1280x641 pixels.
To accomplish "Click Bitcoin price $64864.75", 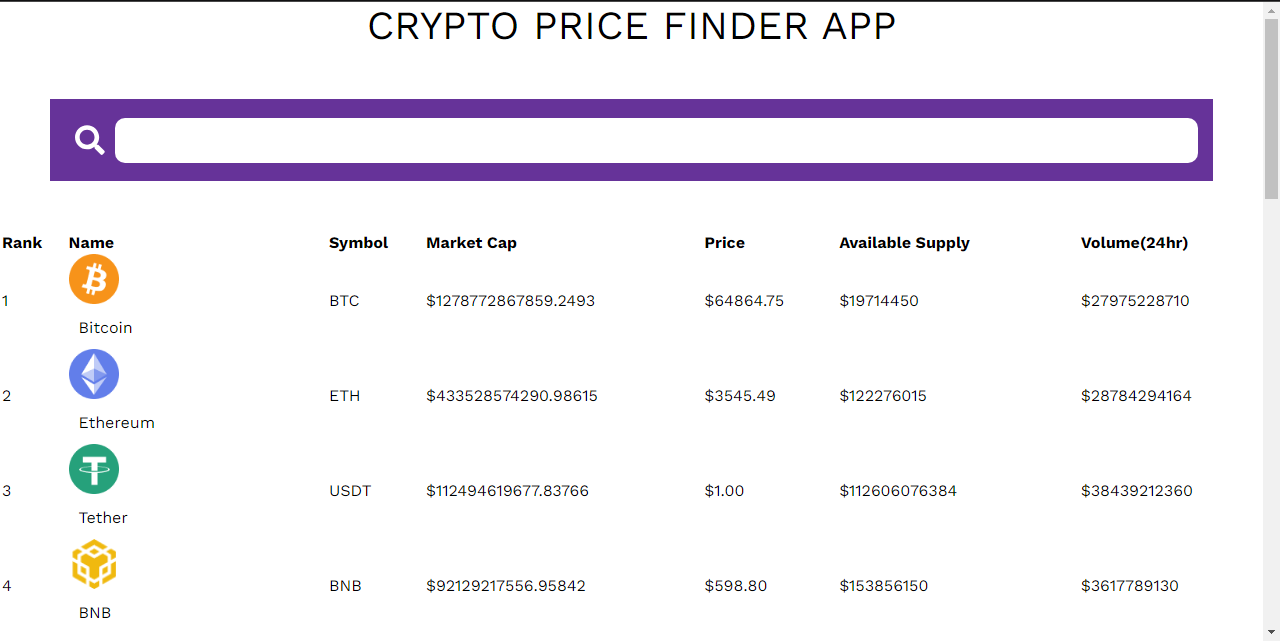I will (x=744, y=301).
